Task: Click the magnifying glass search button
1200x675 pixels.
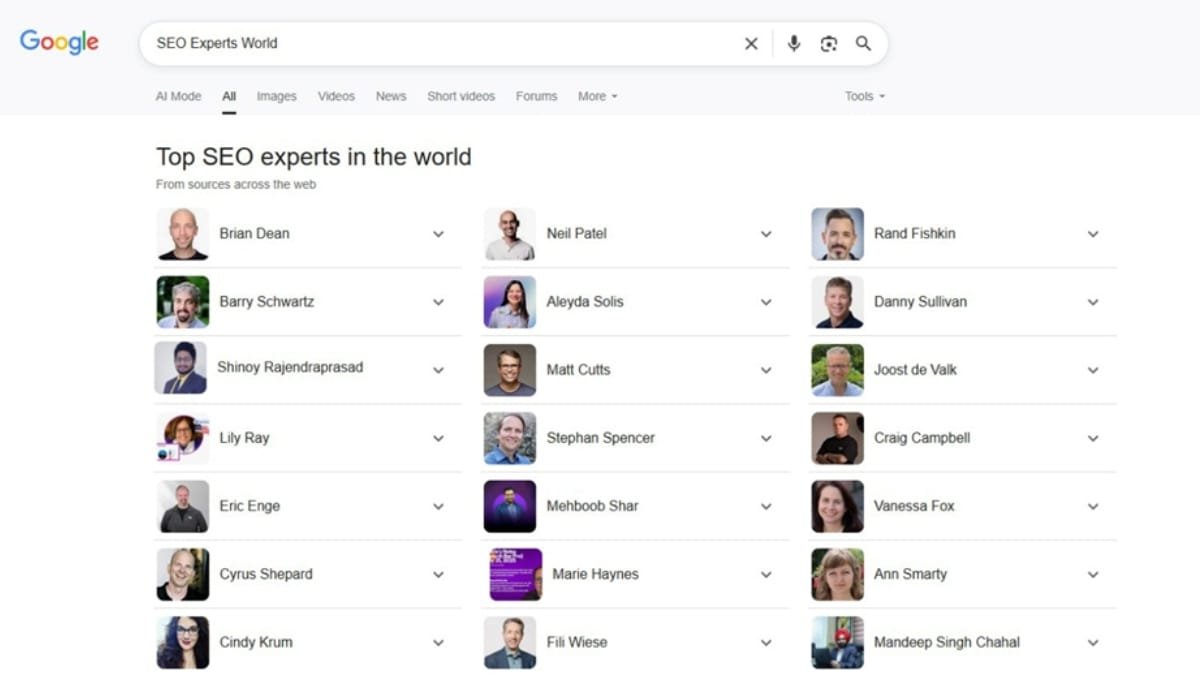Action: coord(863,44)
